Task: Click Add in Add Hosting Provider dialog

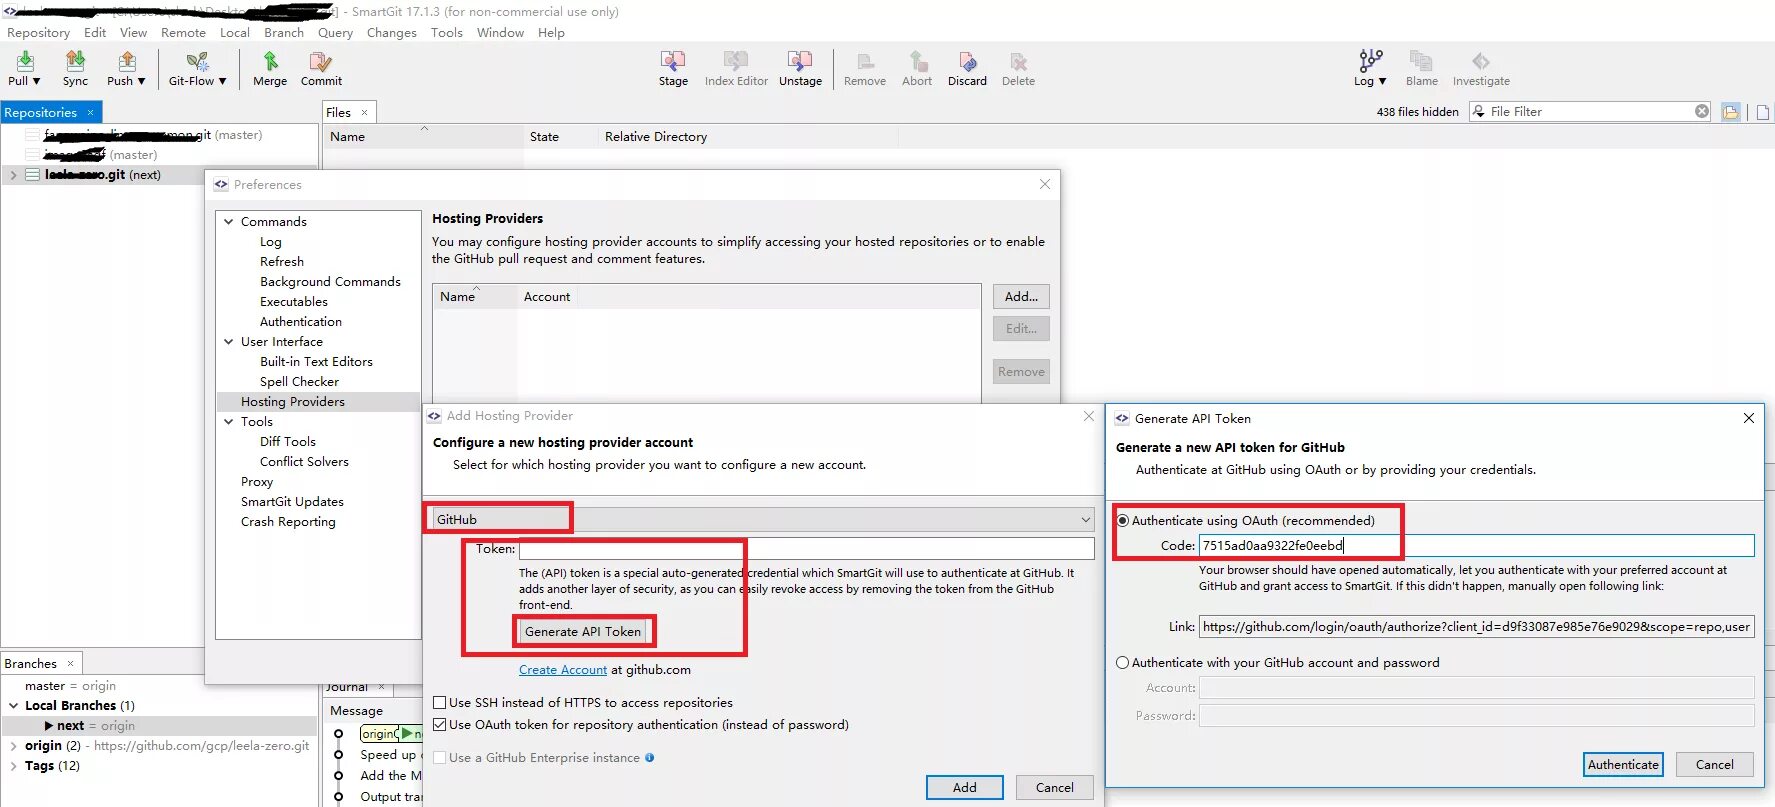Action: tap(964, 787)
